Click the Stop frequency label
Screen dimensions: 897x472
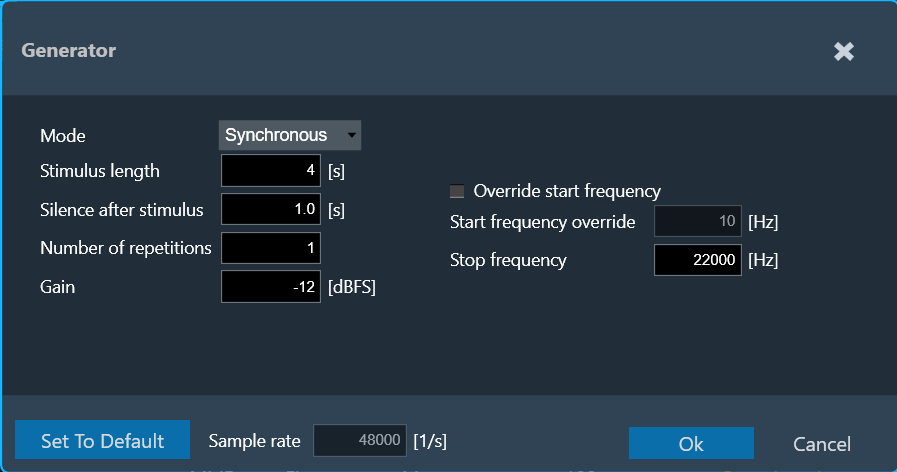pyautogui.click(x=508, y=260)
